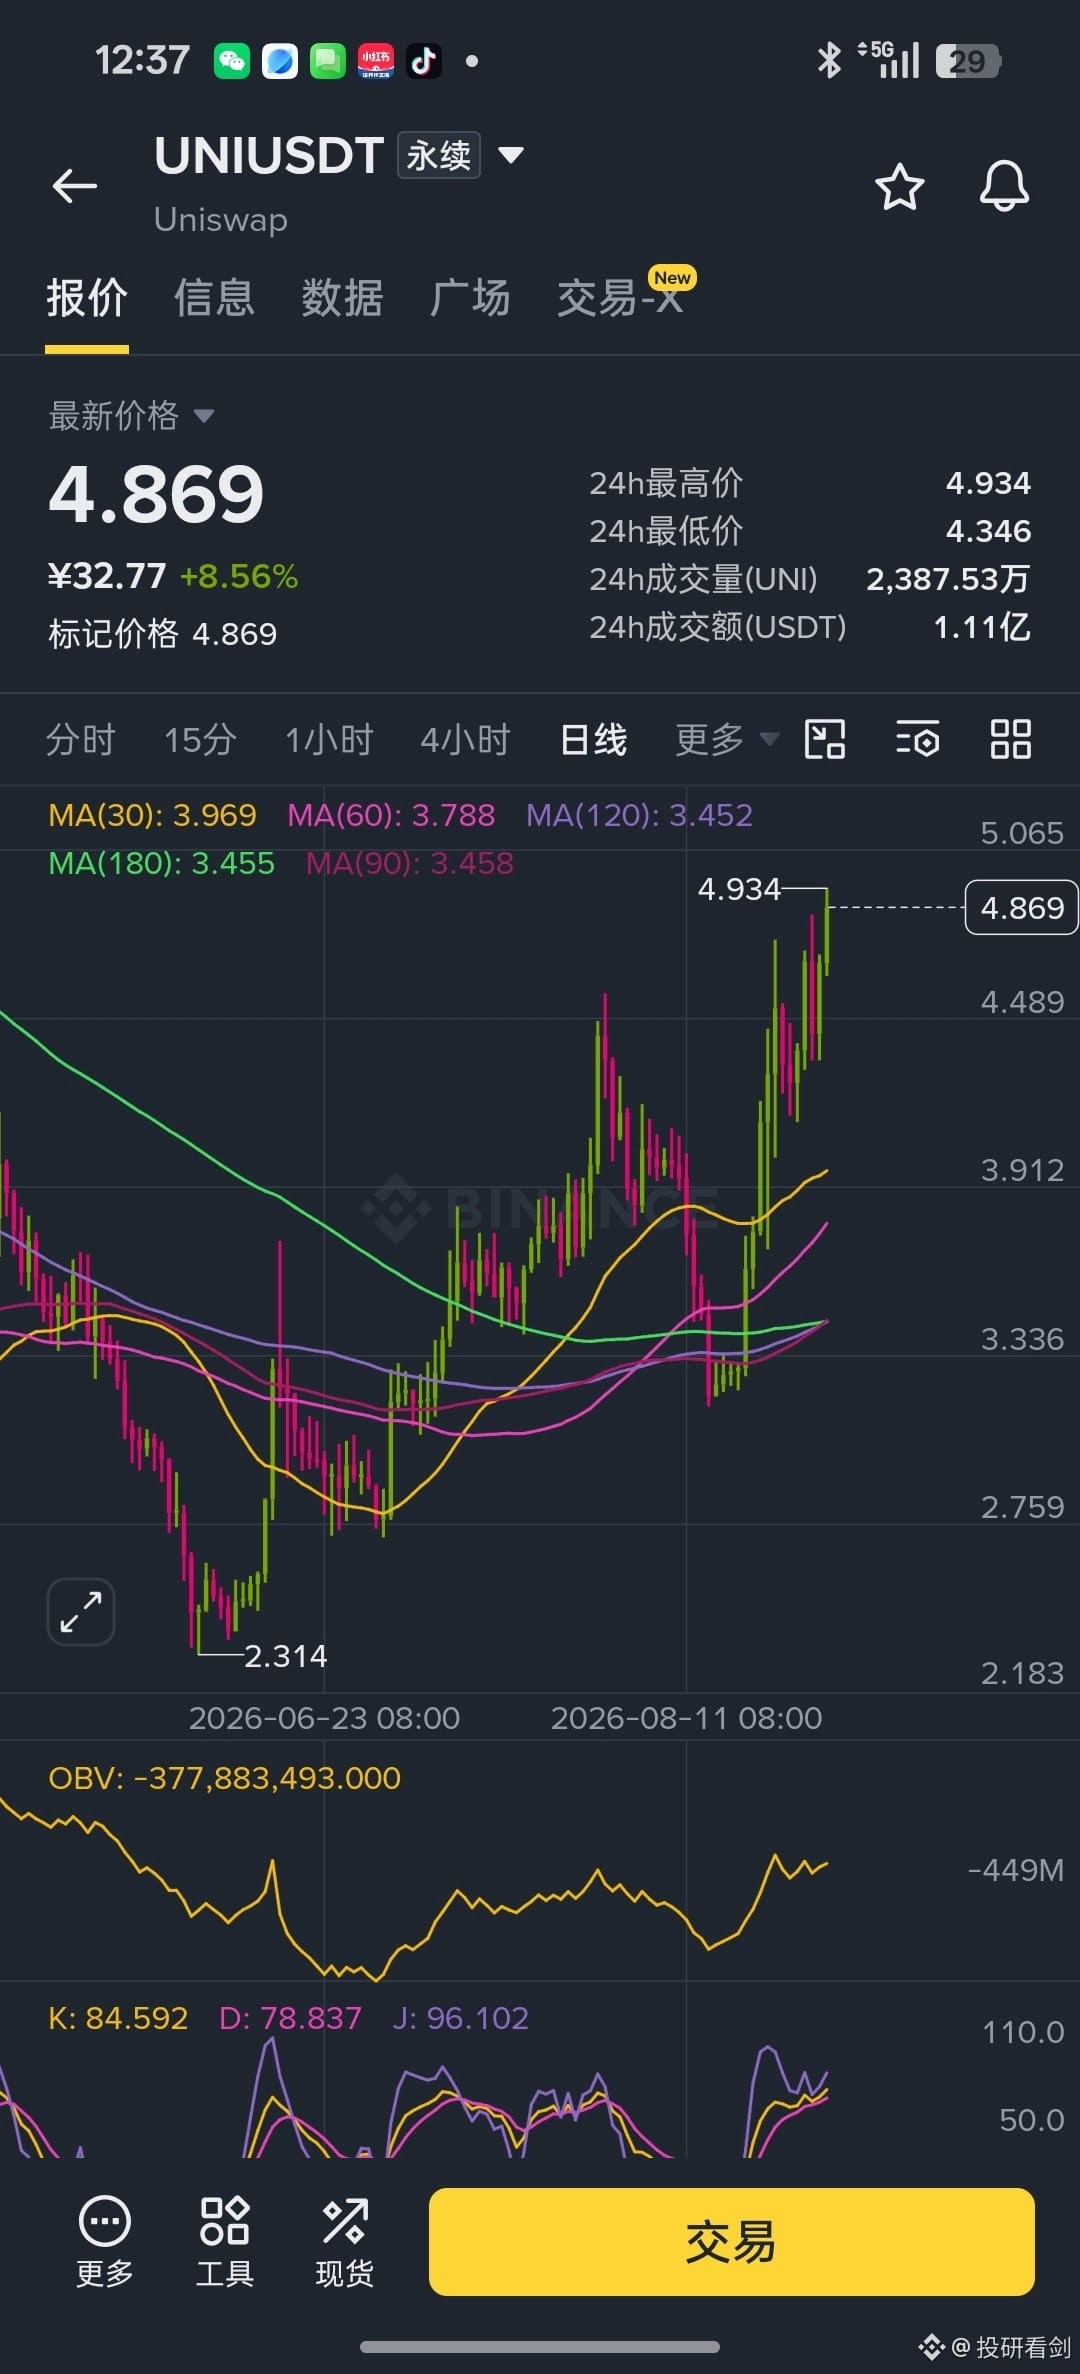Tap the 4.934 high marker on chart
Viewport: 1080px width, 2374px height.
coord(739,889)
